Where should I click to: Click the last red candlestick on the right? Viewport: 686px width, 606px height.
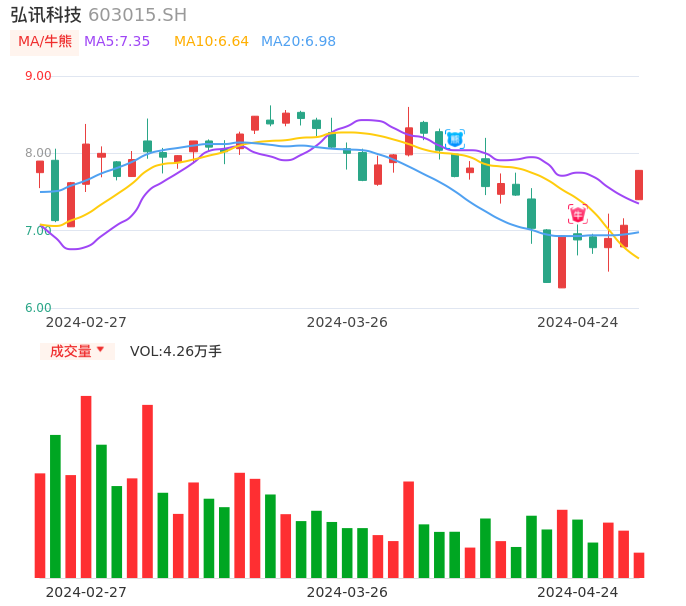(639, 185)
